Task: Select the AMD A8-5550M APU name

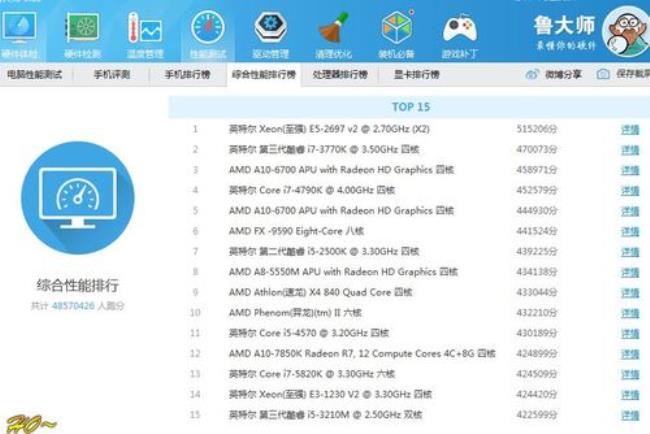Action: [343, 272]
